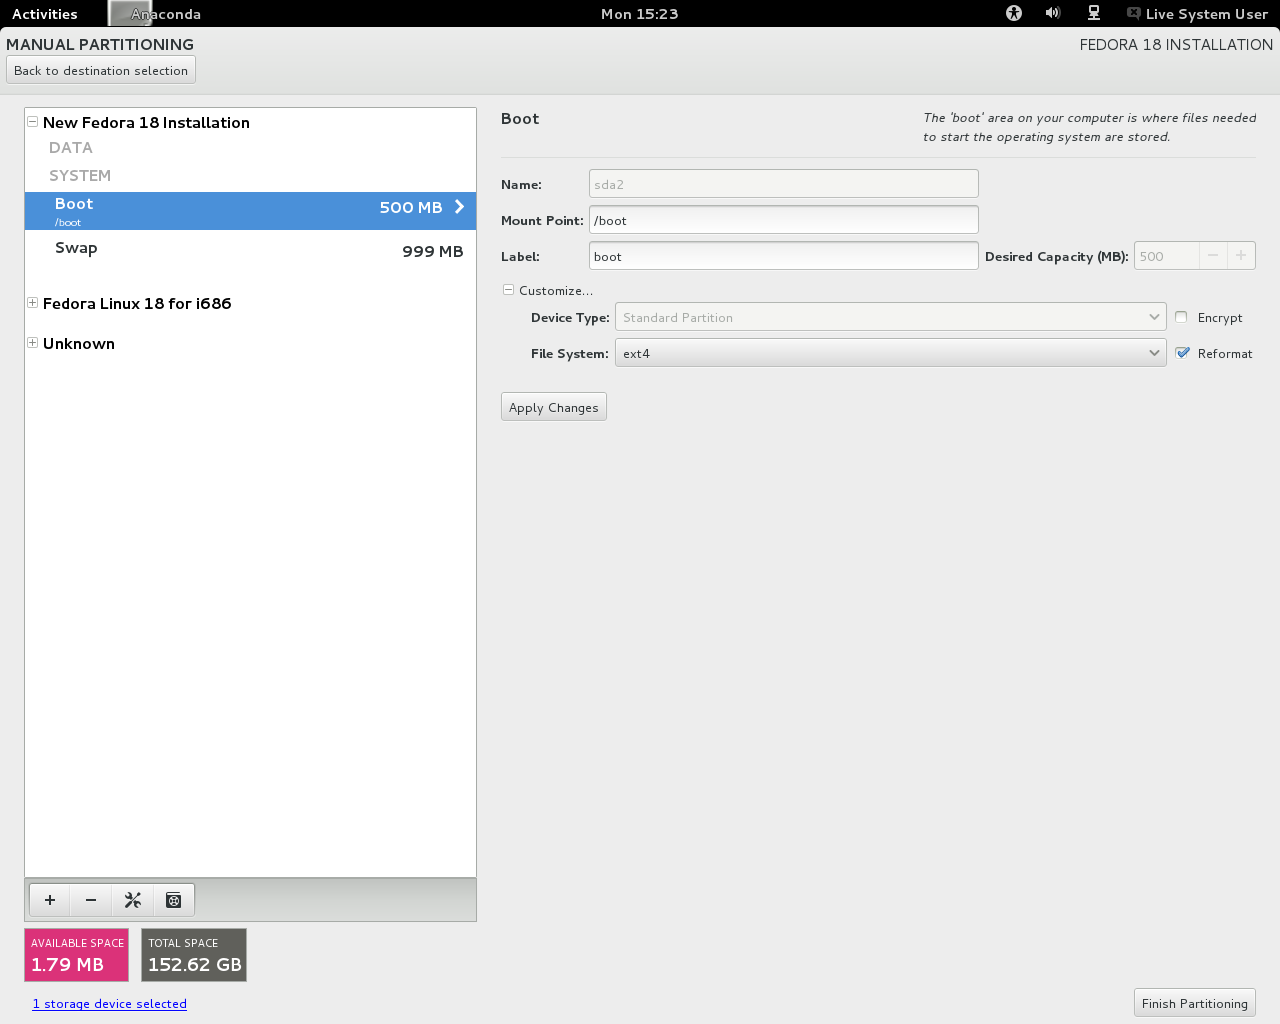Screen dimensions: 1280x1024
Task: Add a new mount point with plus button
Action: point(50,900)
